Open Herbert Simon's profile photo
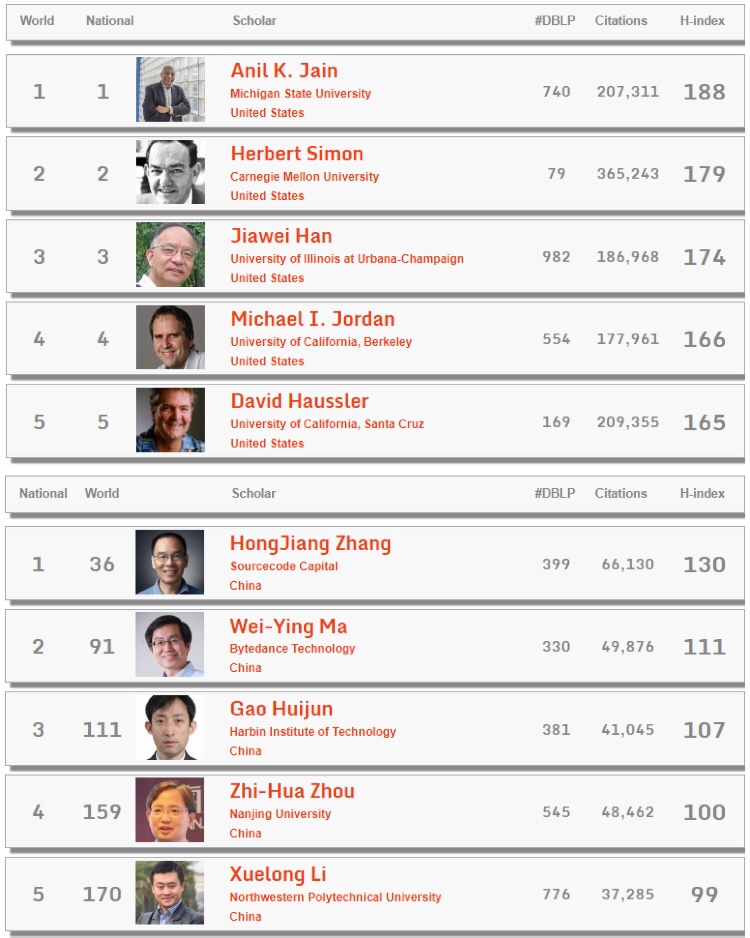The image size is (750, 938). 170,172
